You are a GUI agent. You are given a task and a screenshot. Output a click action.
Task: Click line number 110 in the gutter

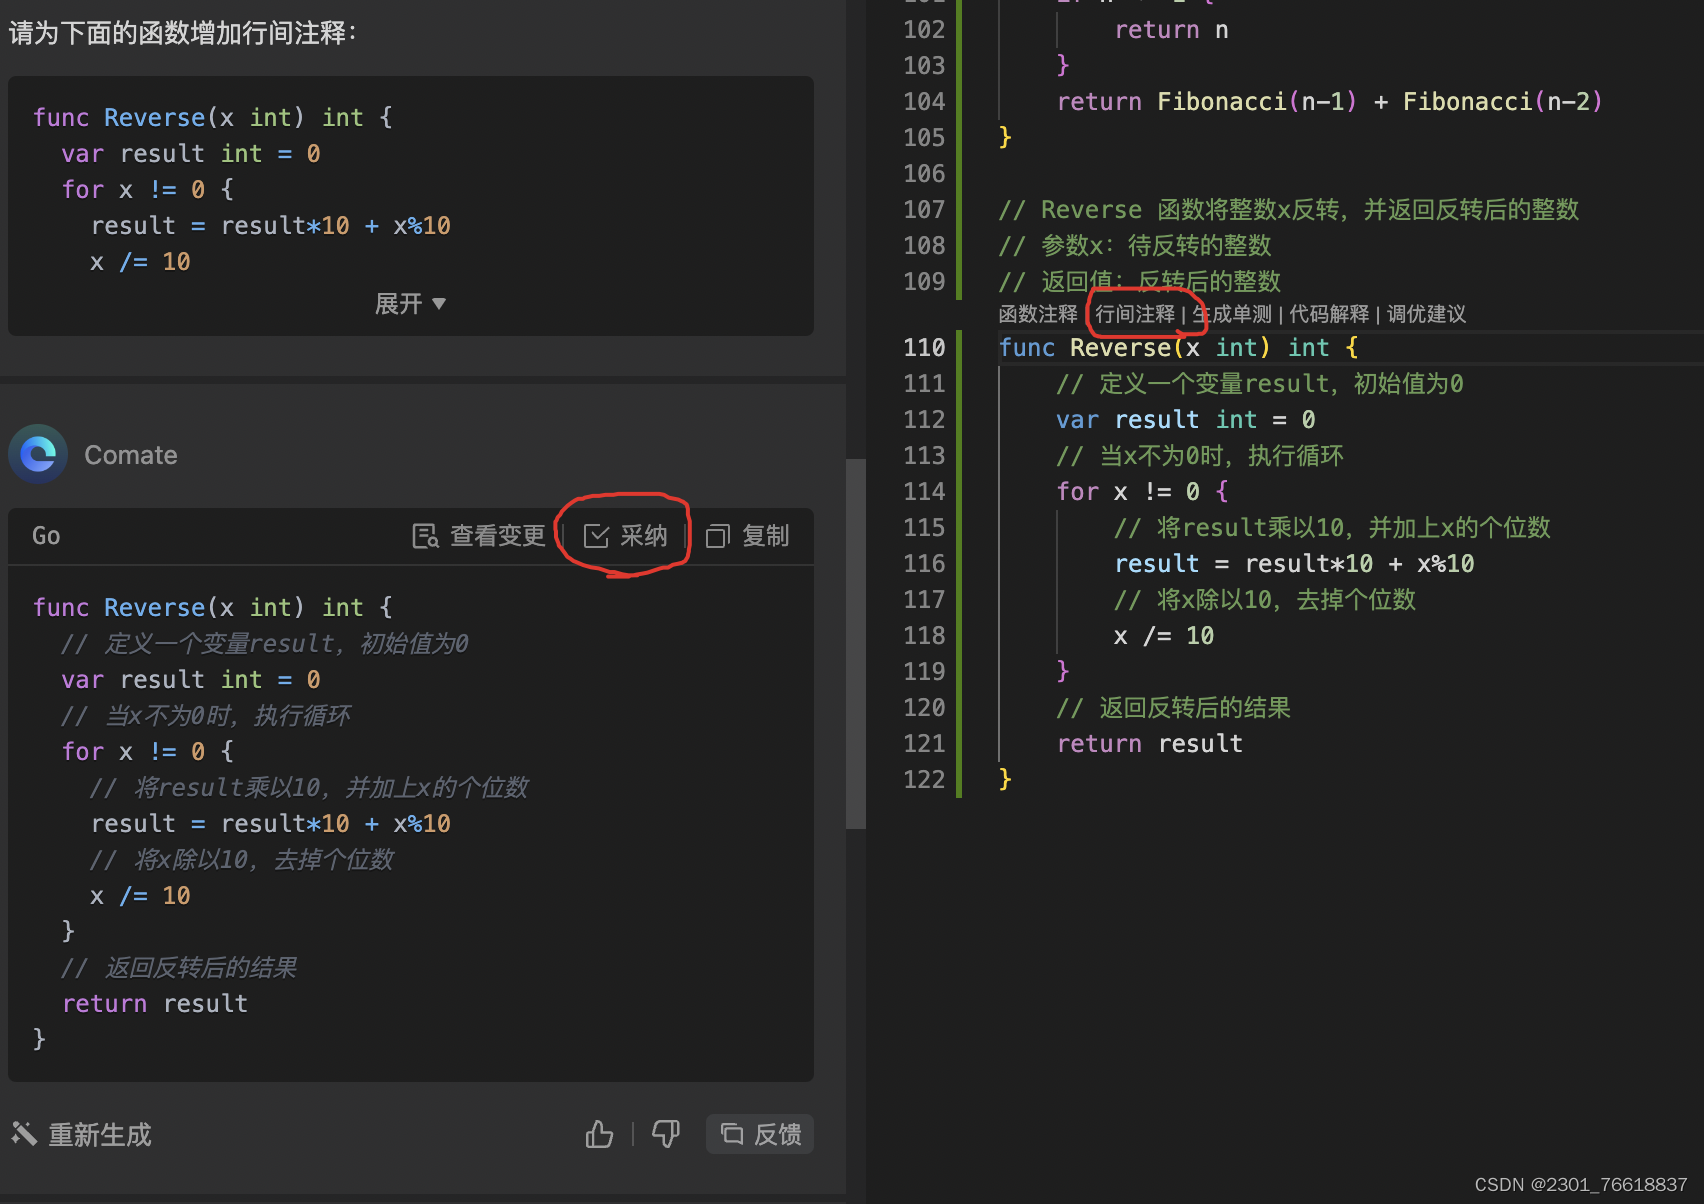coord(924,348)
